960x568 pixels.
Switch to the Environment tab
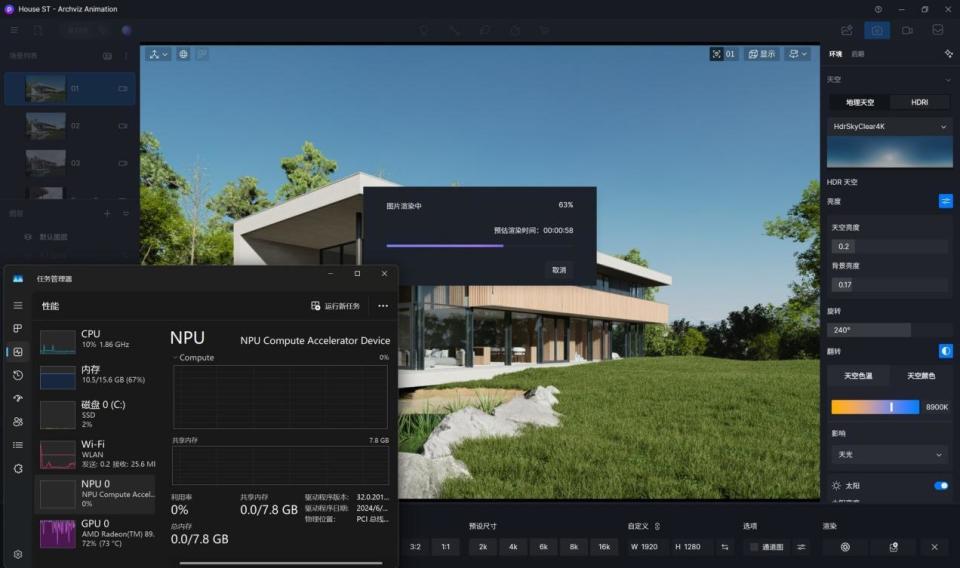pyautogui.click(x=835, y=54)
